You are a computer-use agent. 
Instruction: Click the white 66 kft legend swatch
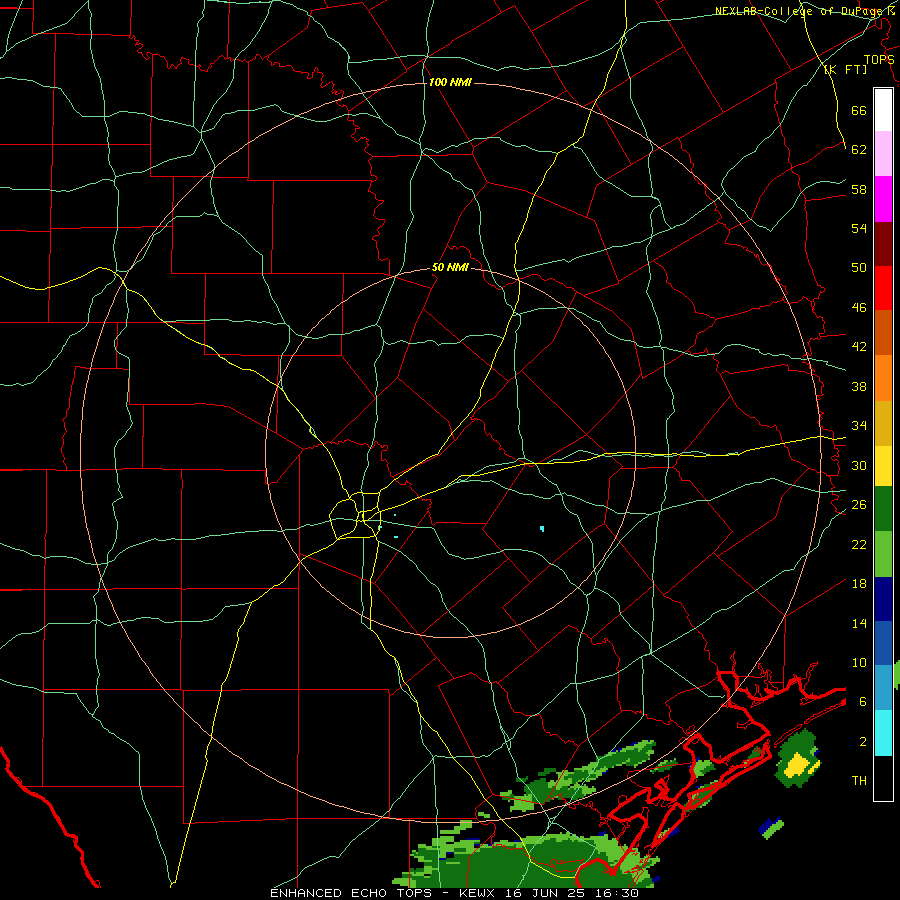pyautogui.click(x=883, y=110)
